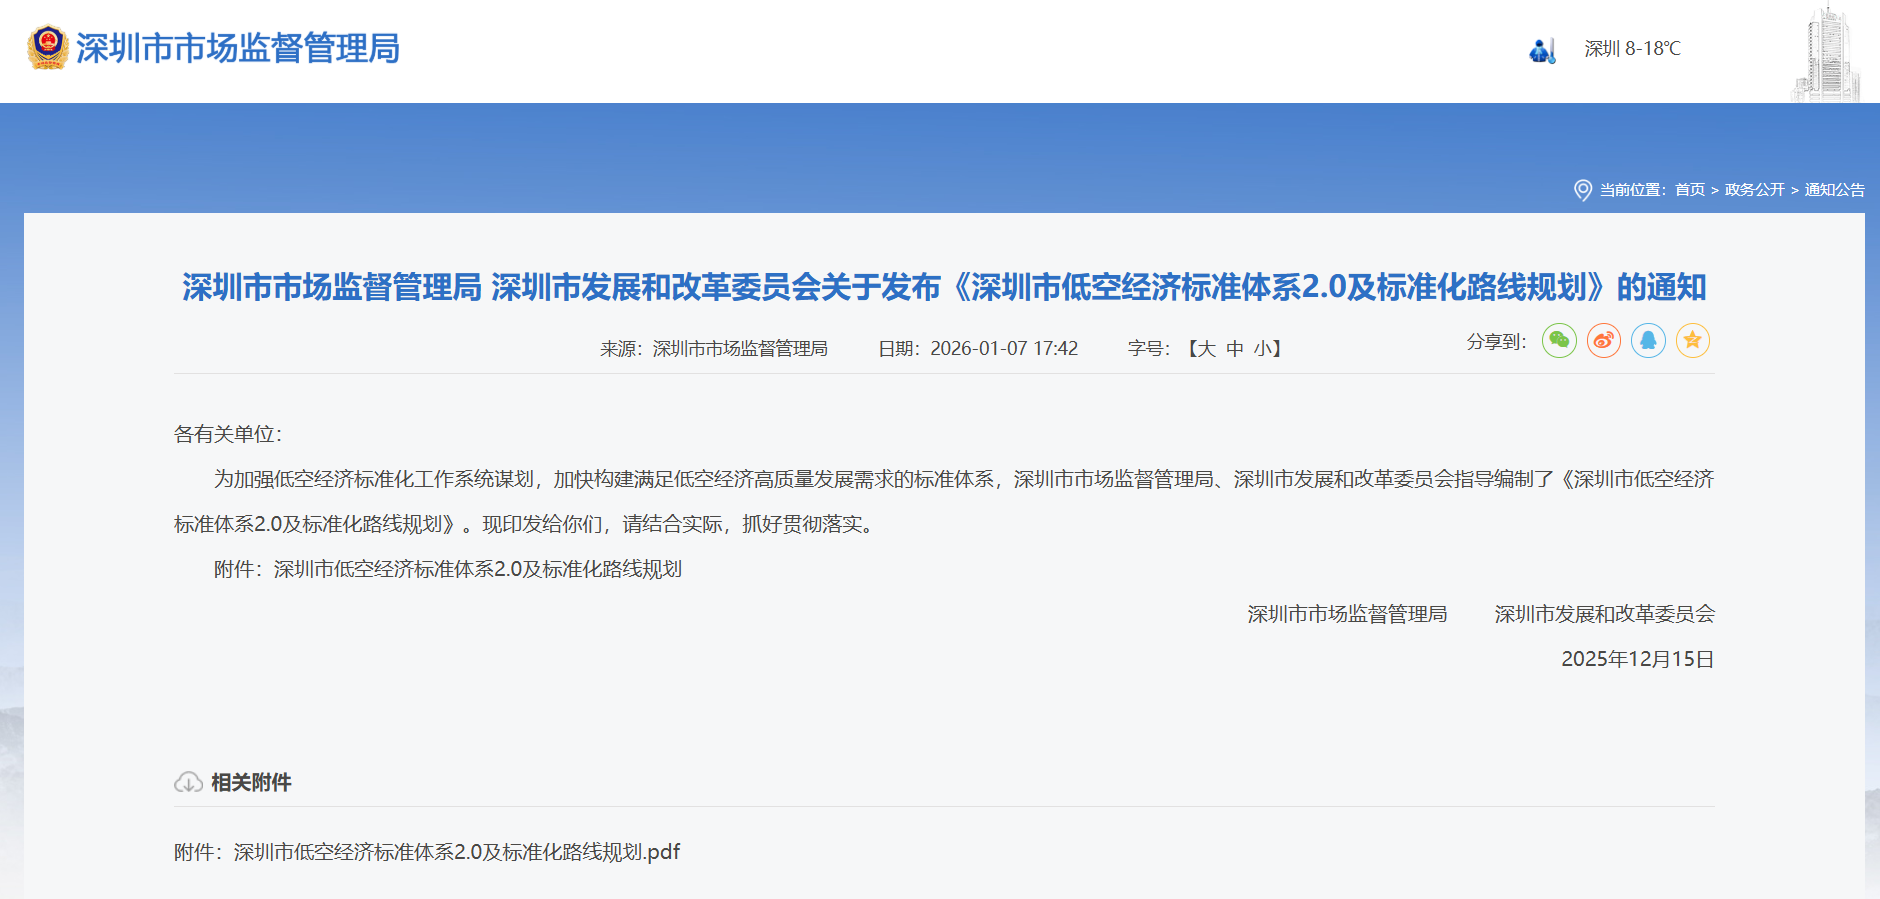Set font size to 中
This screenshot has width=1880, height=899.
pos(1235,349)
